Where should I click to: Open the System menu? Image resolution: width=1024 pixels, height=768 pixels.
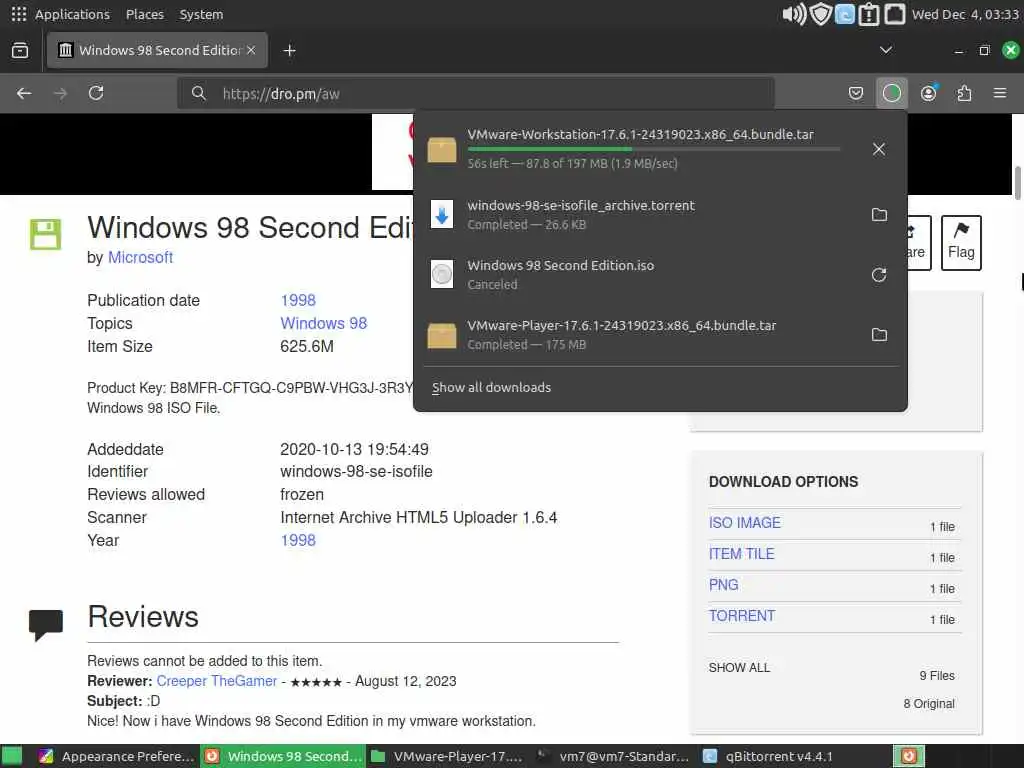pyautogui.click(x=201, y=14)
